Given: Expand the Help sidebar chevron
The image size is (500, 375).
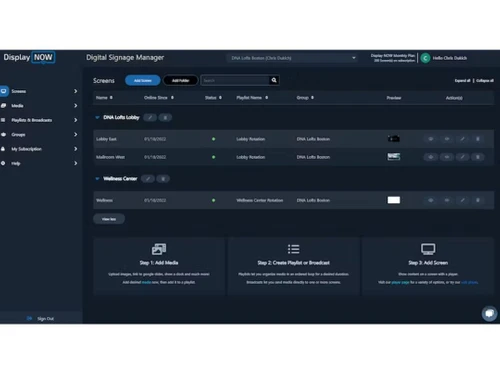Looking at the screenshot, I should (x=76, y=163).
